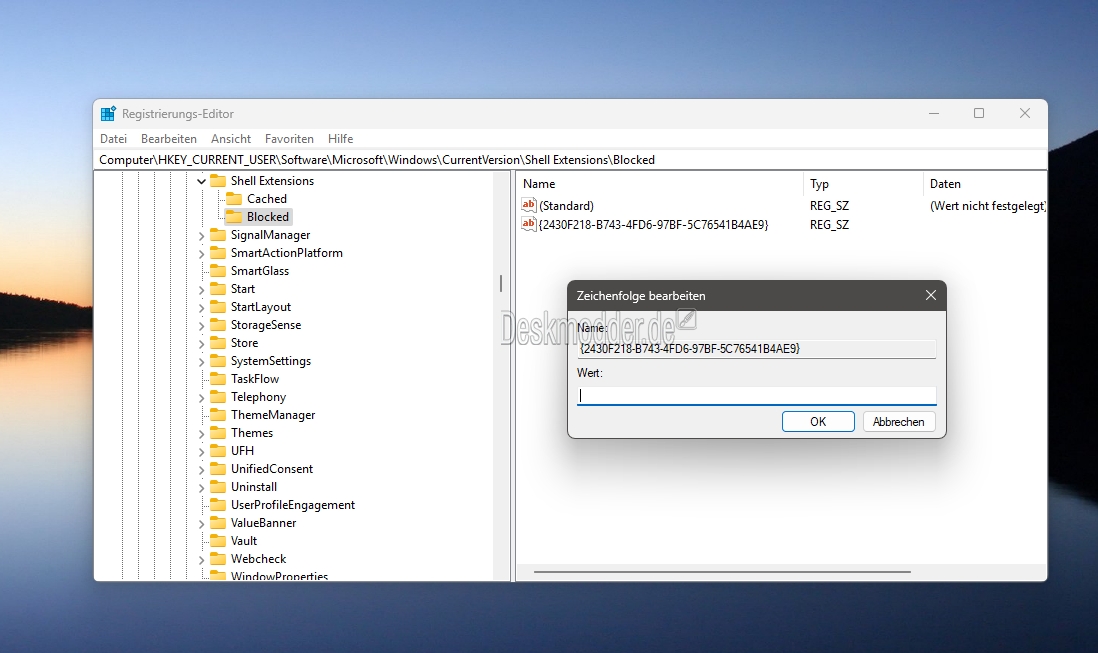Close the Zeichenfolge bearbeiten dialog
Viewport: 1098px width, 653px height.
pos(931,295)
